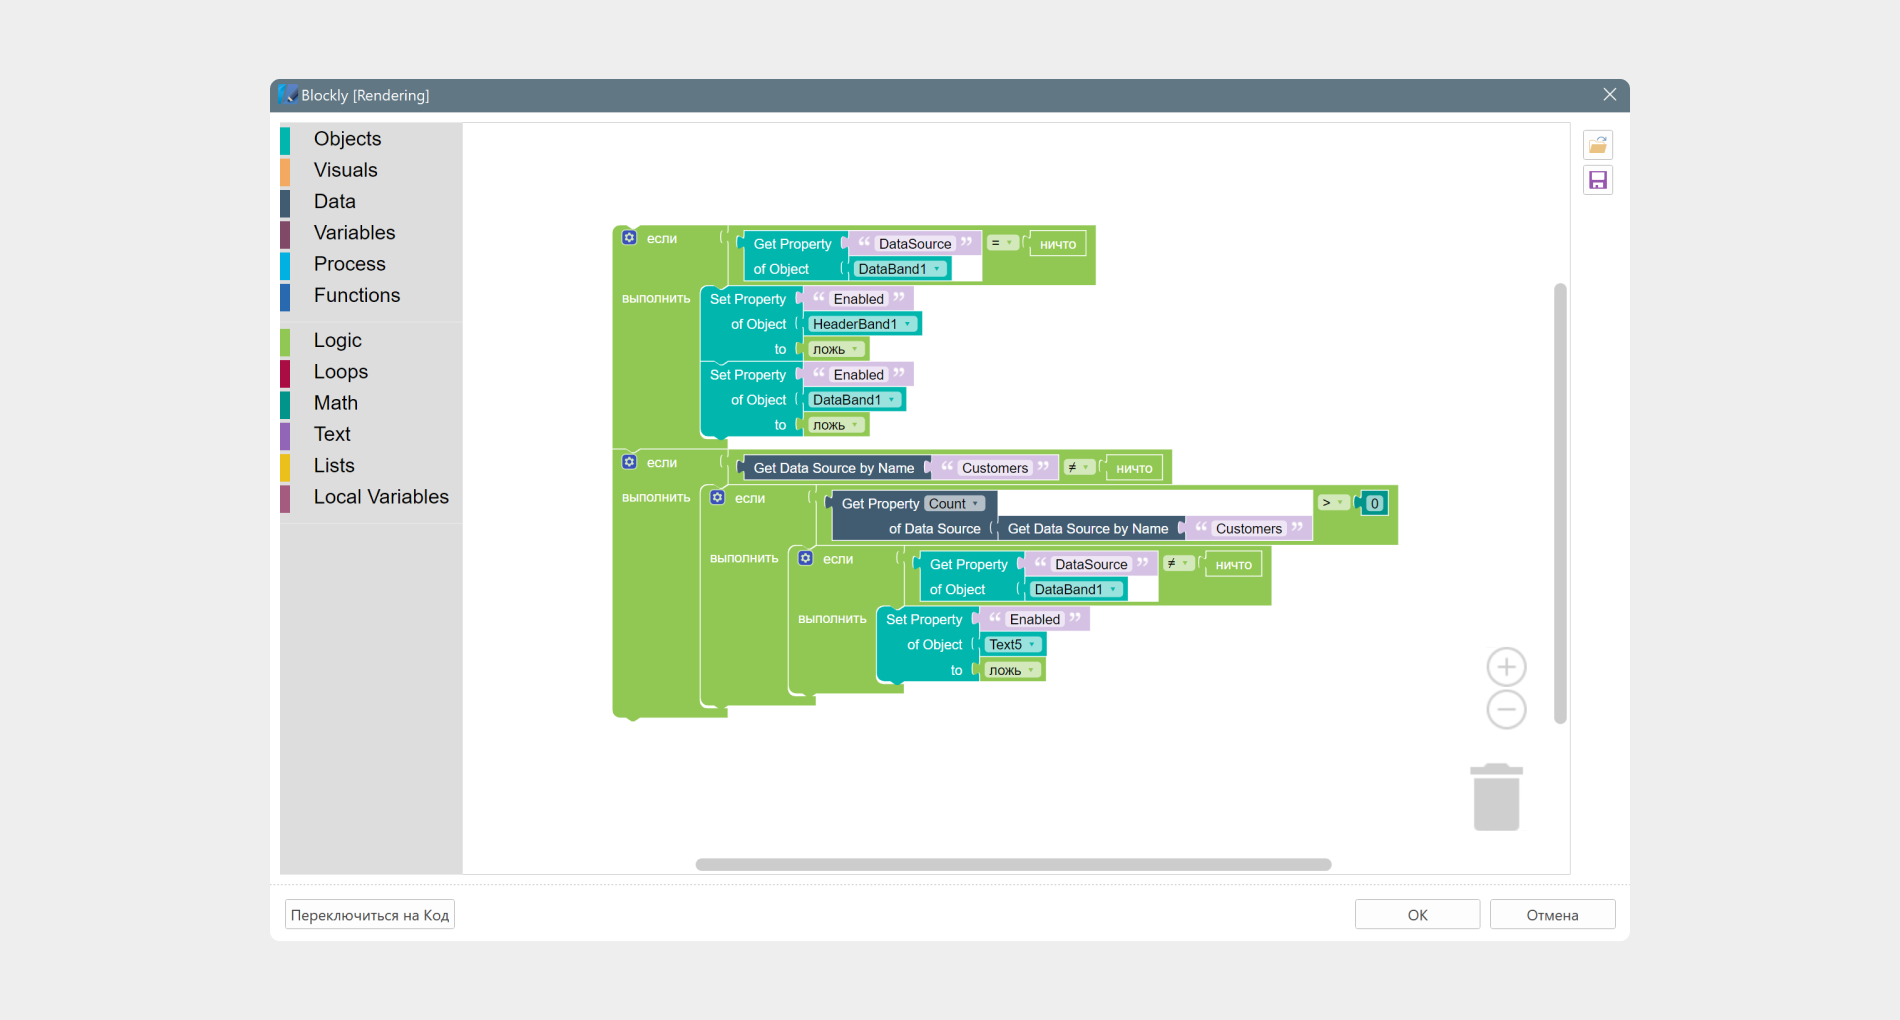This screenshot has width=1900, height=1020.
Task: Click gear icon on second top-level если block
Action: (629, 462)
